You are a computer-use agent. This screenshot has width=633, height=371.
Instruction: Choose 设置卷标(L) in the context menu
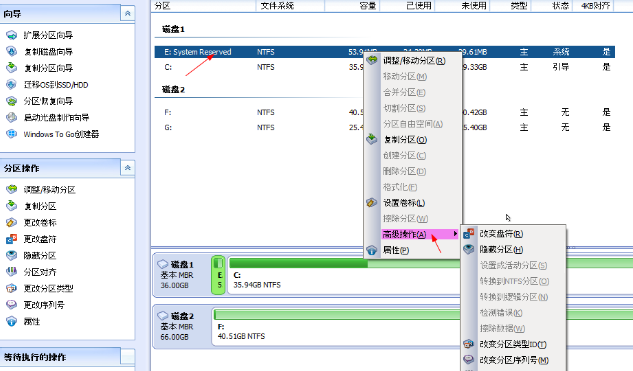pos(404,203)
